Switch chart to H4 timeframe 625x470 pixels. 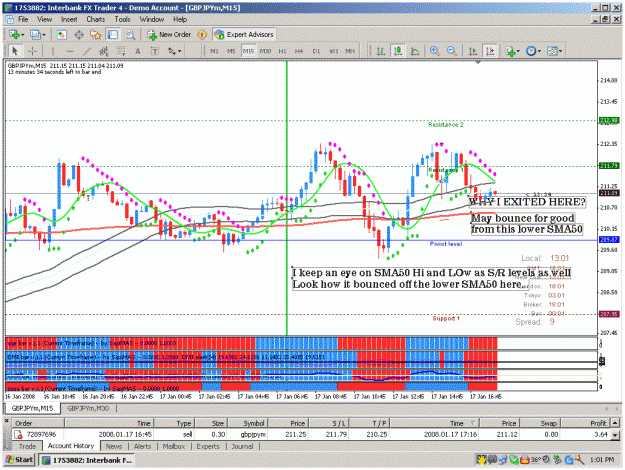299,51
